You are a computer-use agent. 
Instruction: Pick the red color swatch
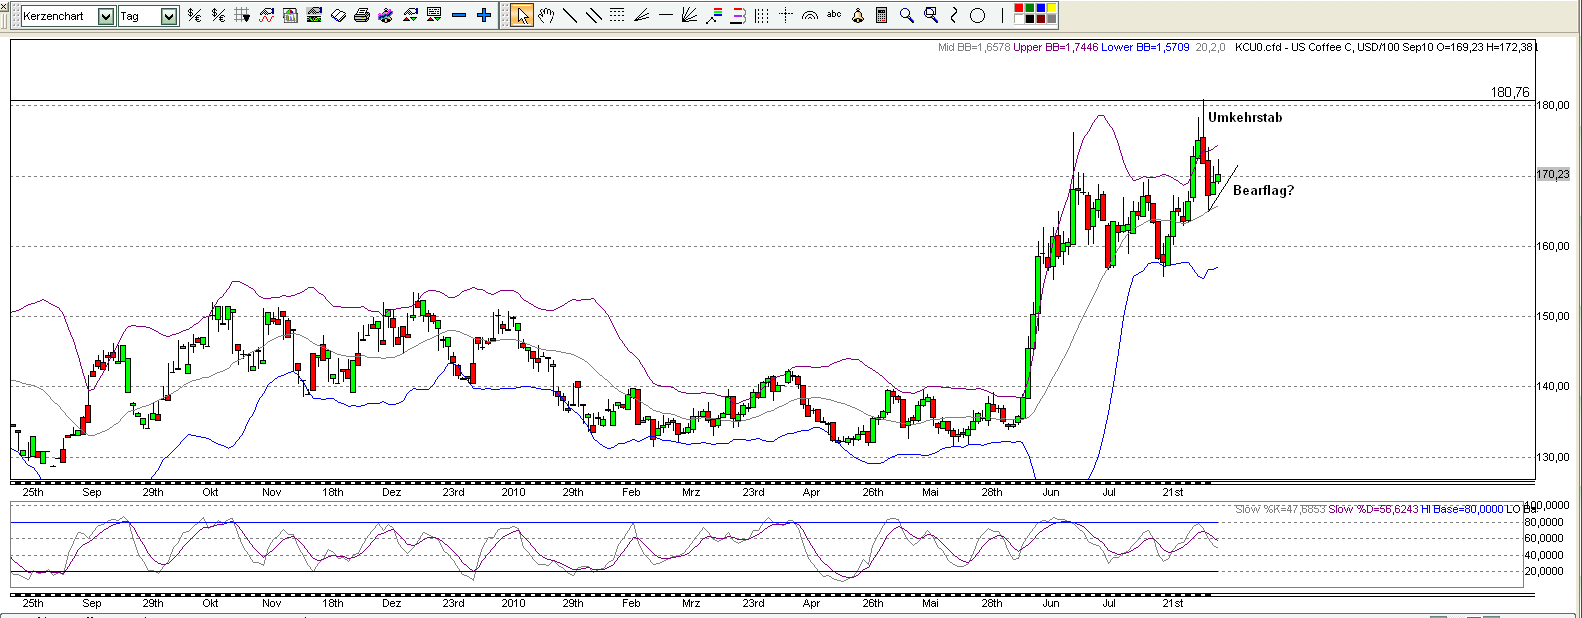tap(1020, 9)
